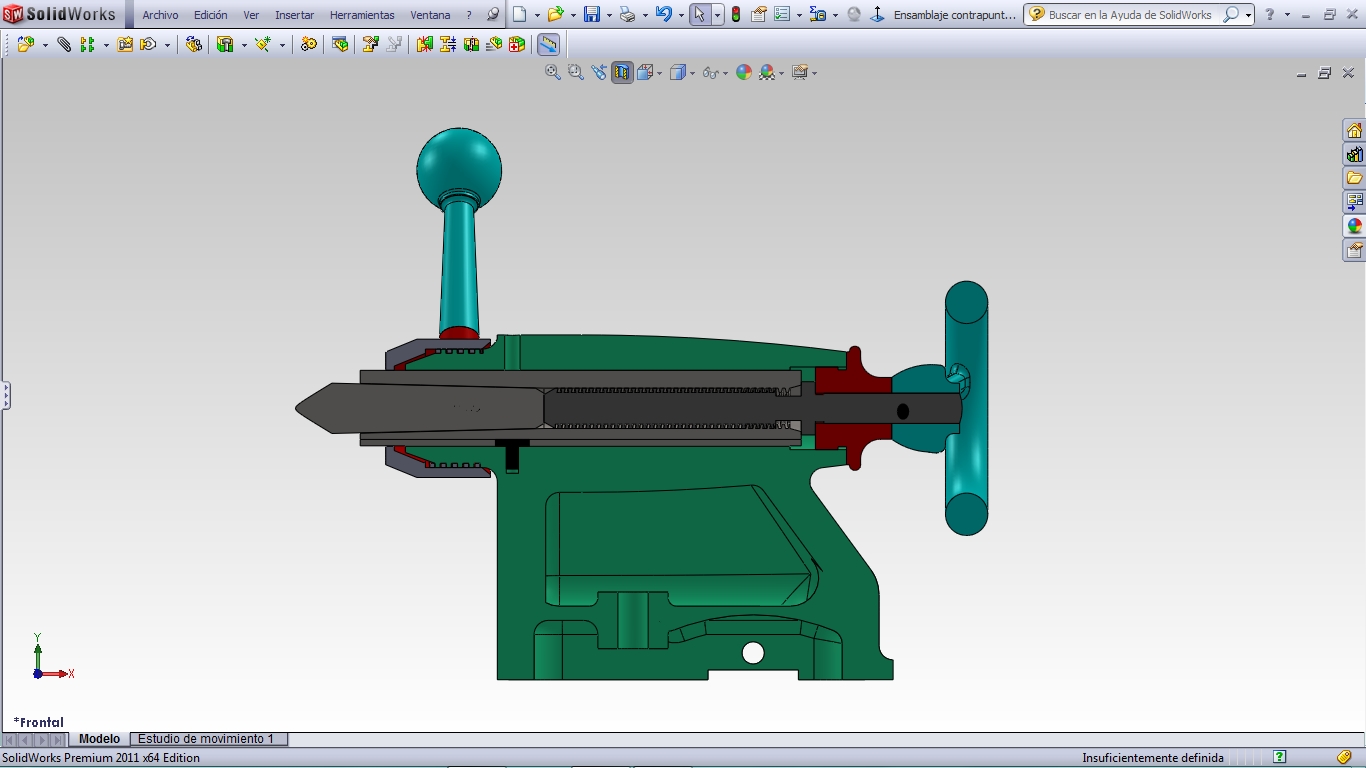Click the Linear Component Pattern icon
Screen dimensions: 1366x768
pyautogui.click(x=87, y=45)
